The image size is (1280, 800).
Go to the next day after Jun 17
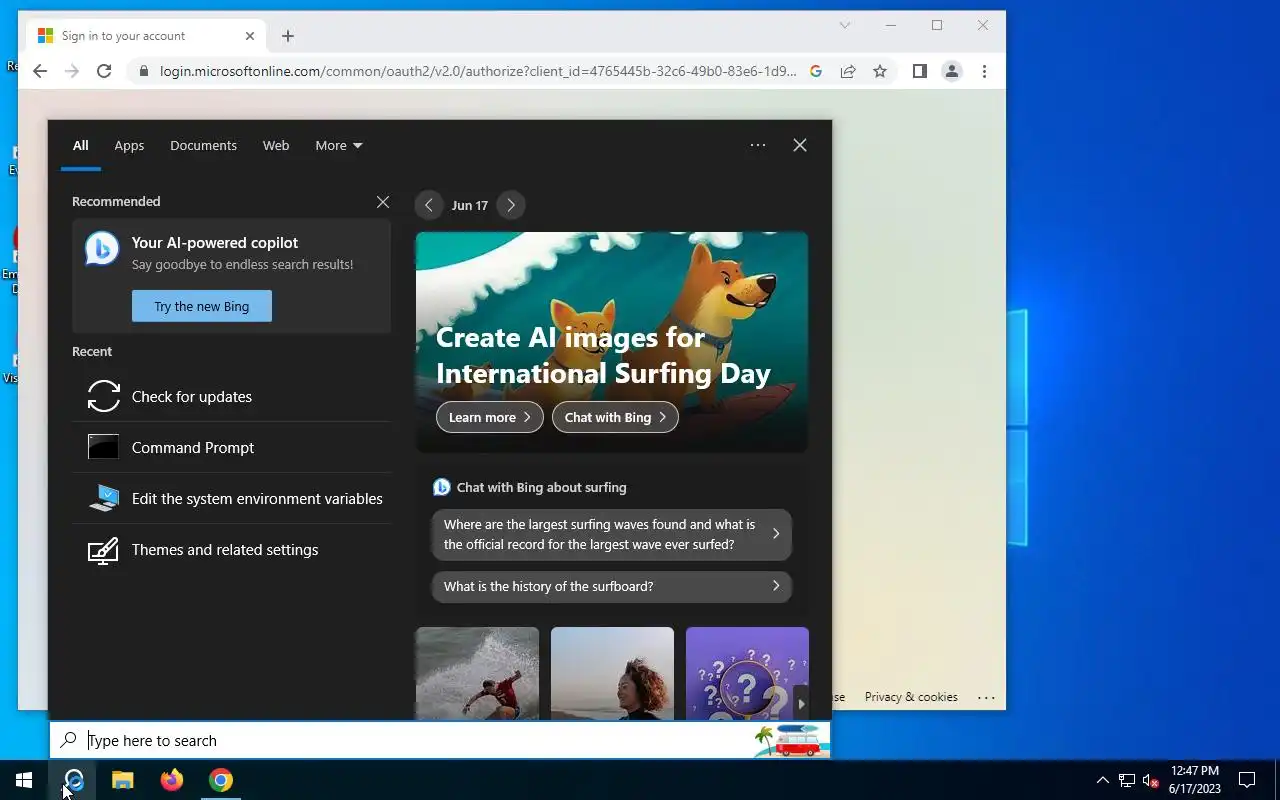(x=511, y=205)
